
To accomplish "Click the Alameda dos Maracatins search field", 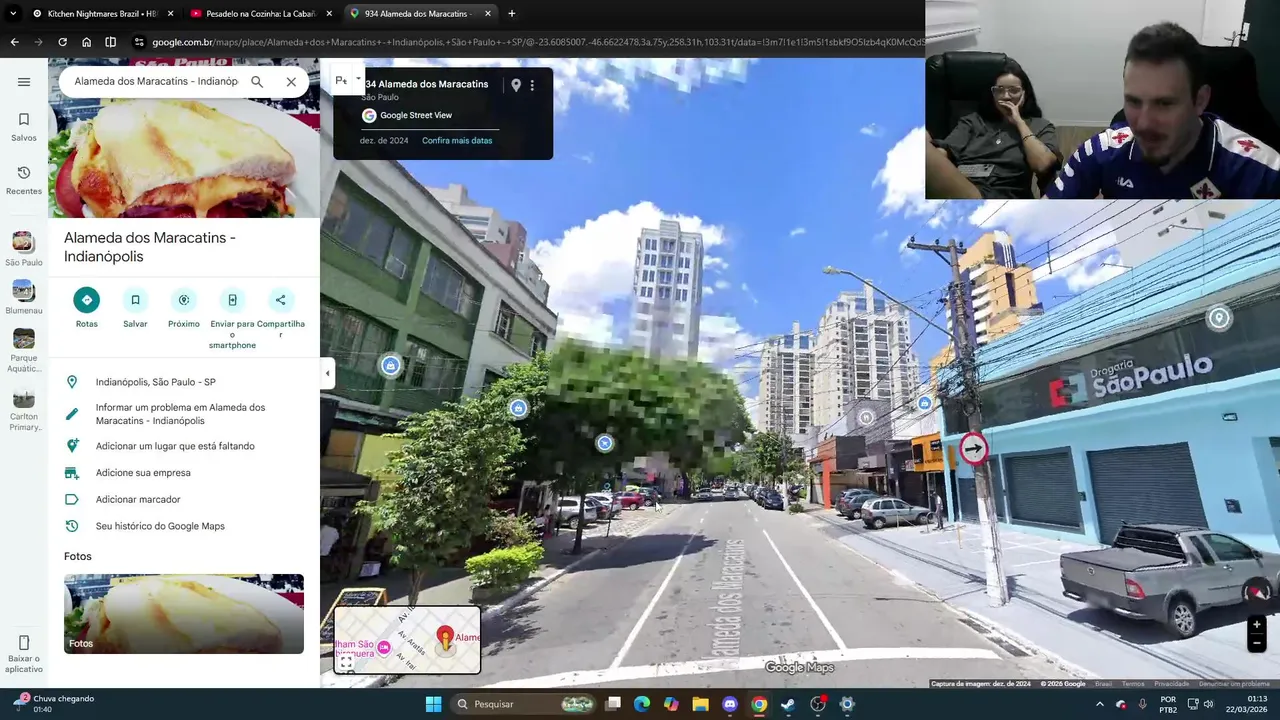I will [156, 82].
